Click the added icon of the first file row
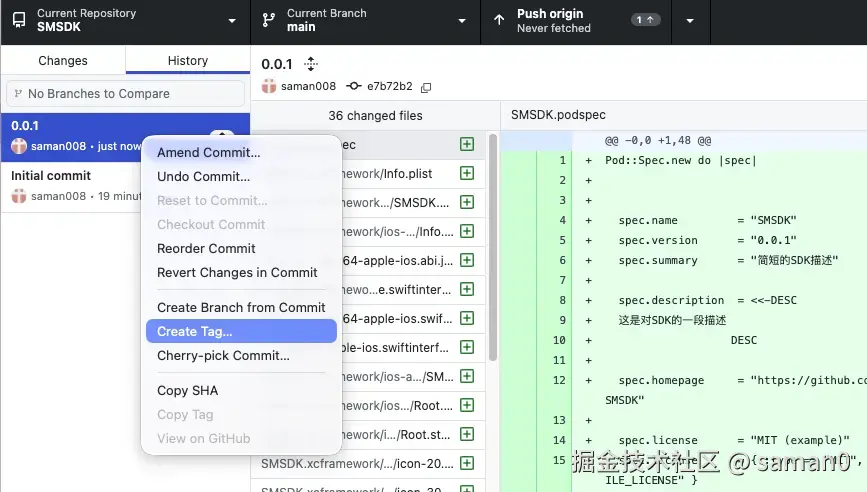This screenshot has height=492, width=867. point(467,144)
